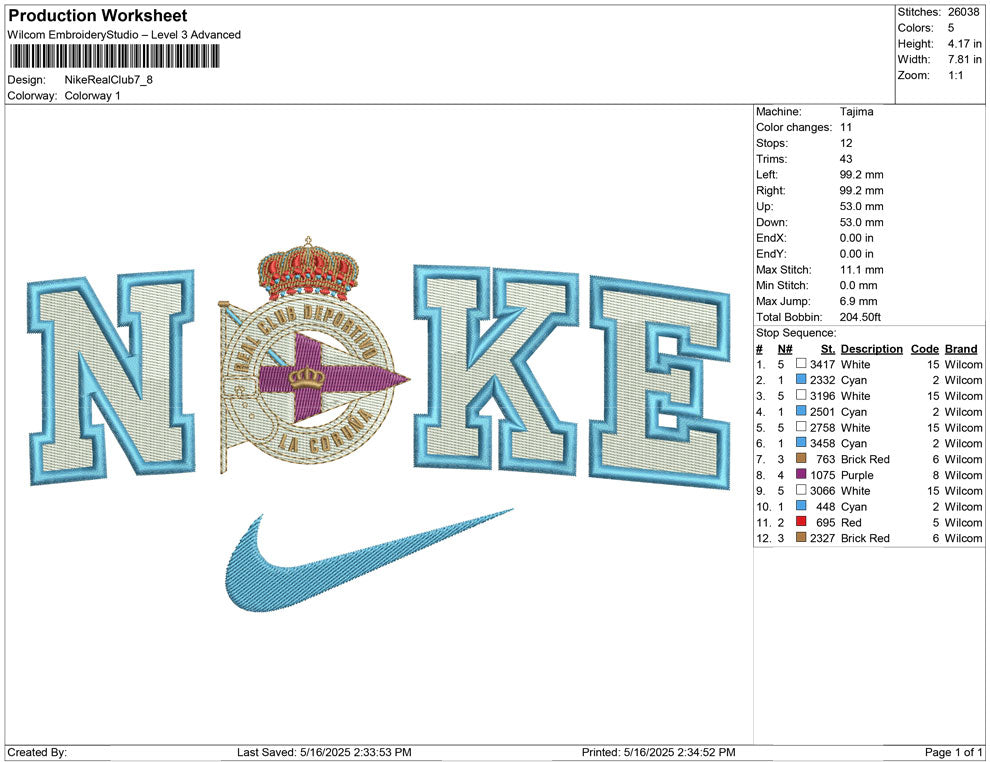Click the Last Saved timestamp in footer
Screen dimensions: 990x762
pyautogui.click(x=325, y=752)
